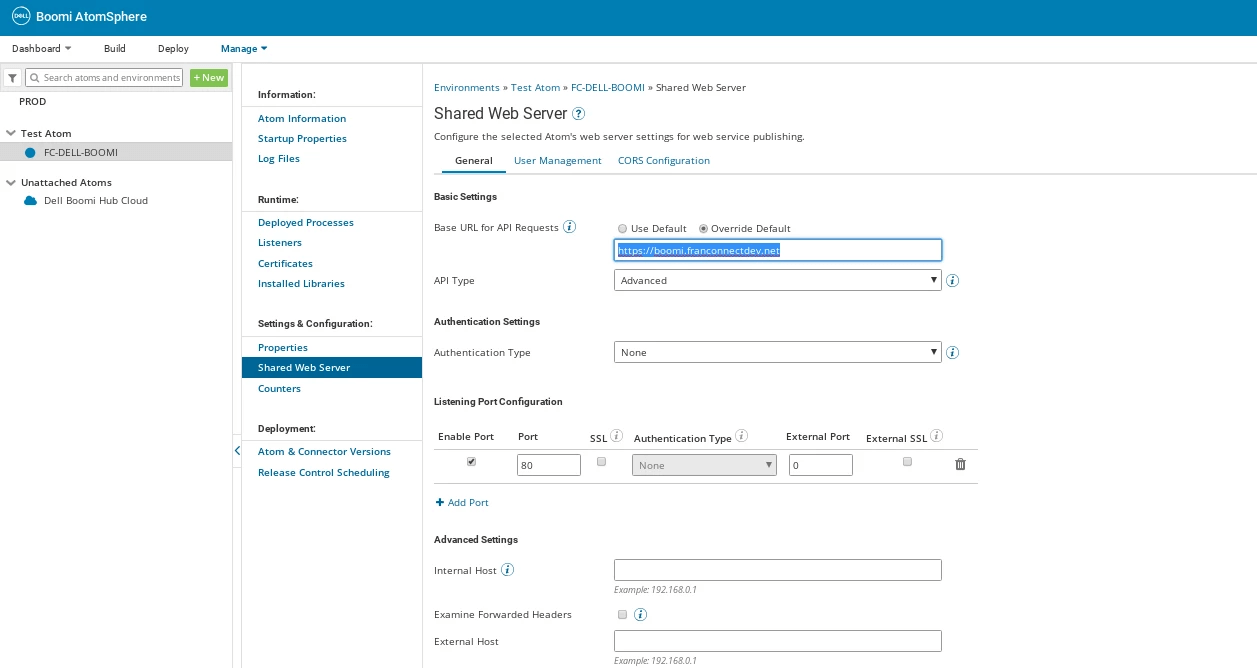Click the Base URL input field
Image resolution: width=1257 pixels, height=668 pixels.
point(778,250)
